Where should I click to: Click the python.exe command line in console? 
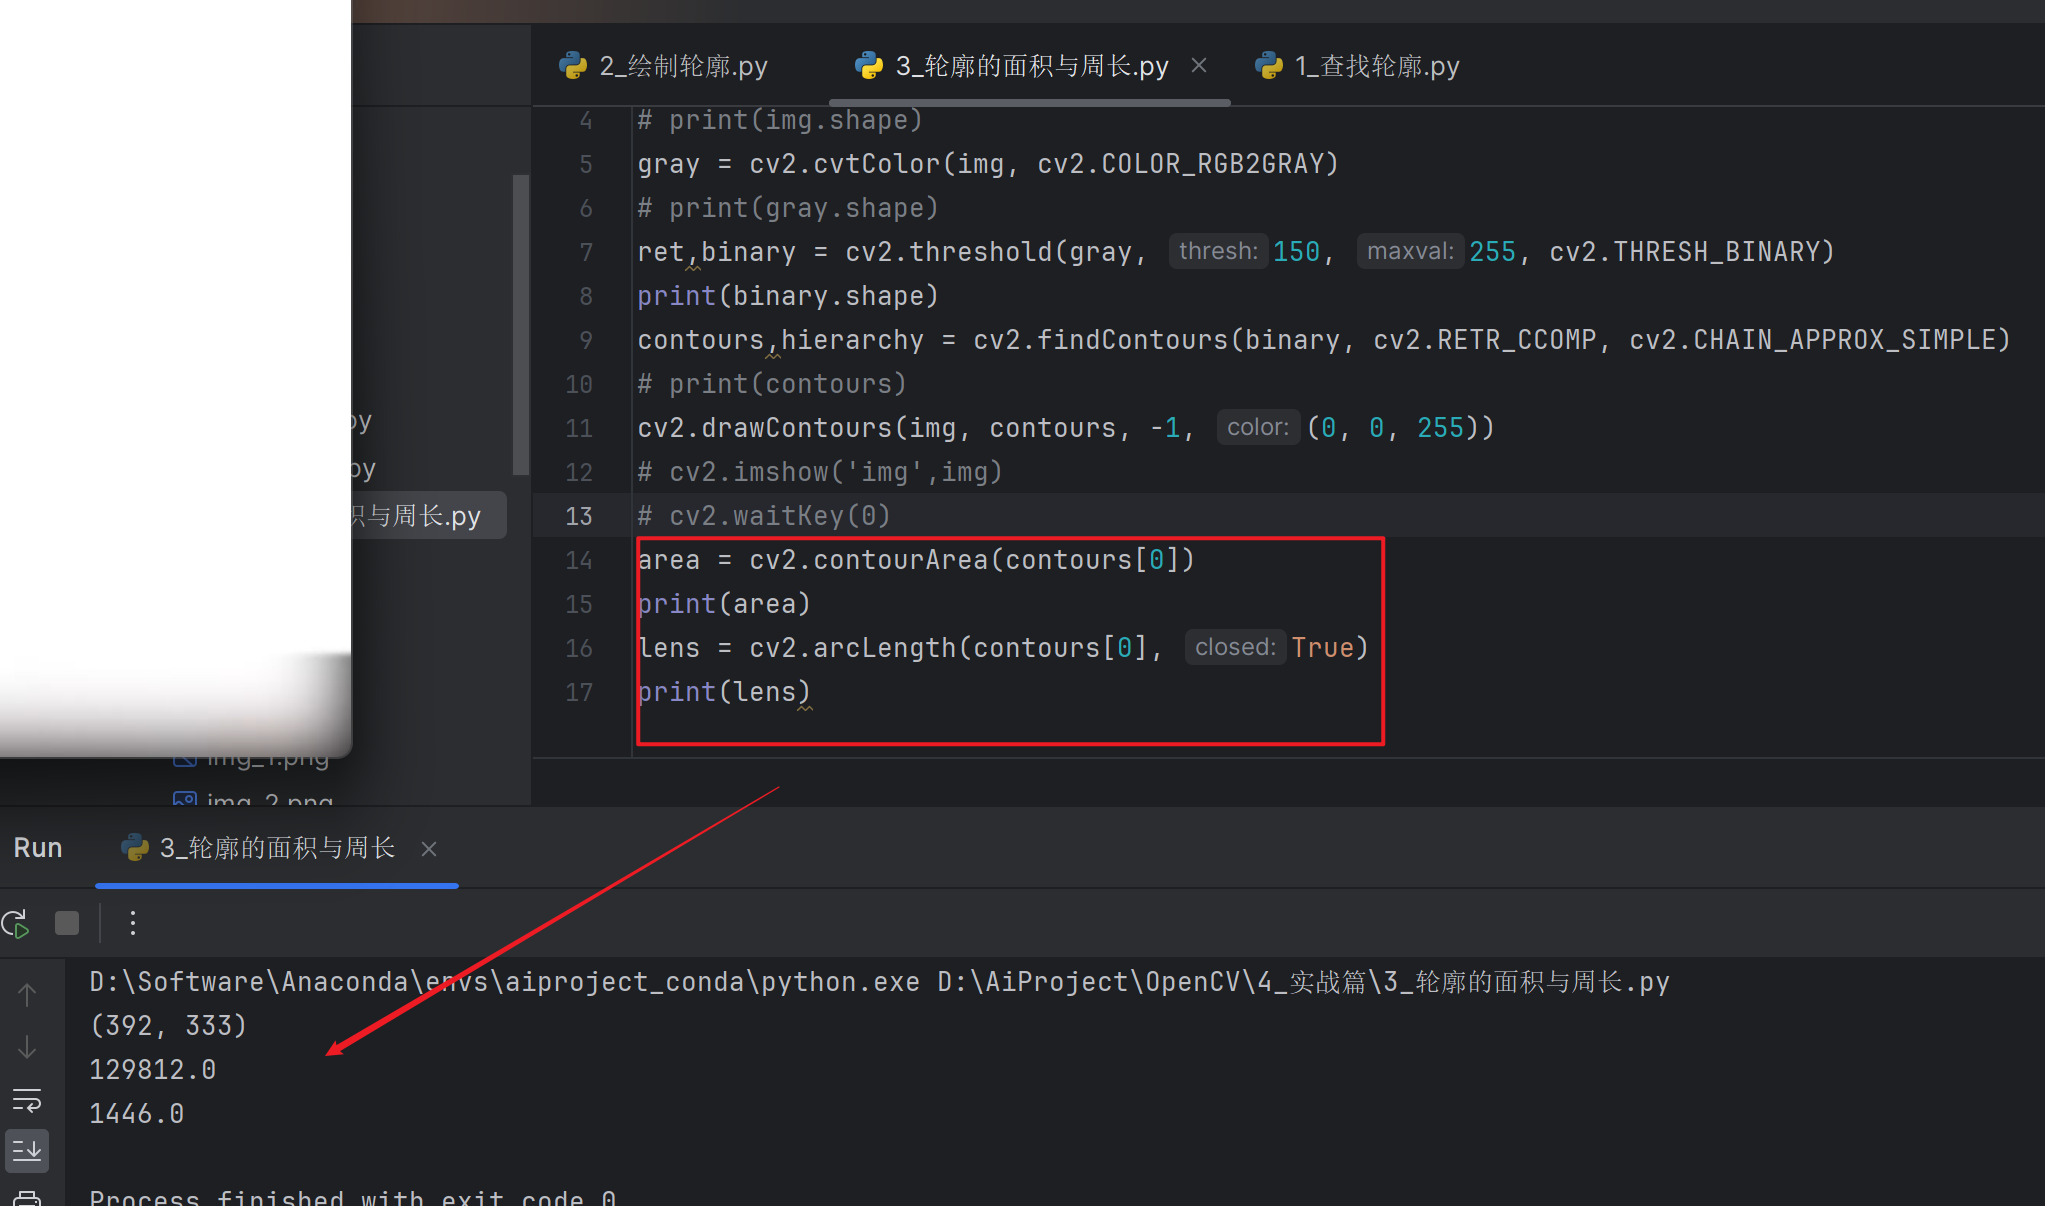click(879, 982)
